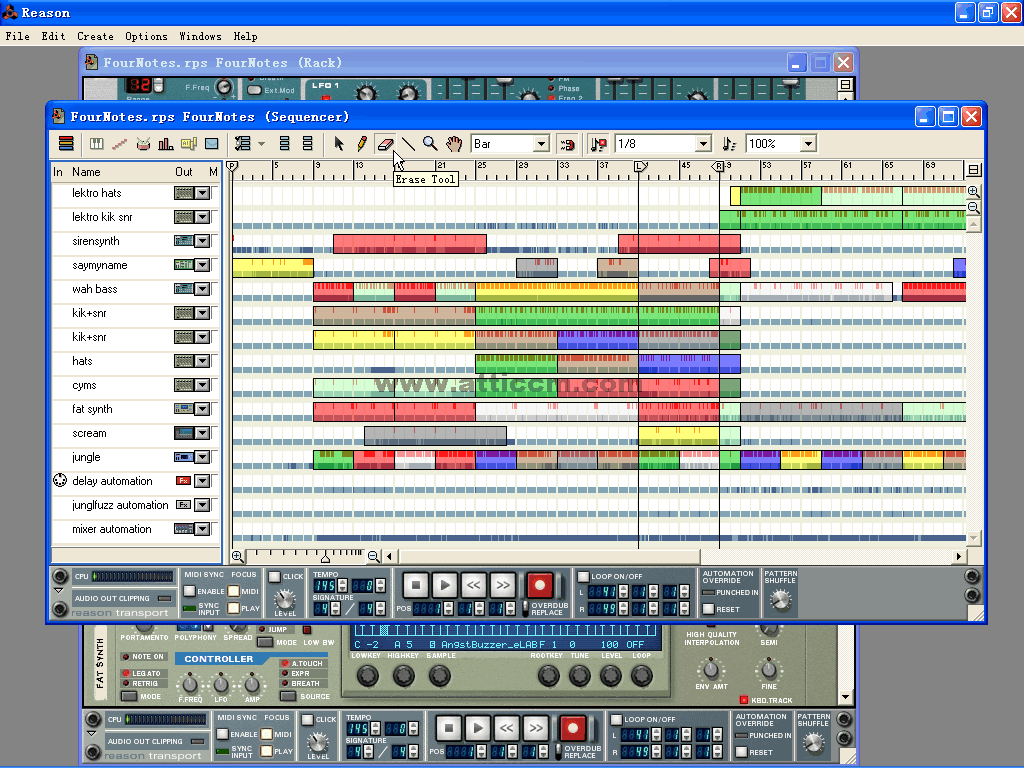Click horizontal zoom-in magnifier below track list

(x=238, y=556)
